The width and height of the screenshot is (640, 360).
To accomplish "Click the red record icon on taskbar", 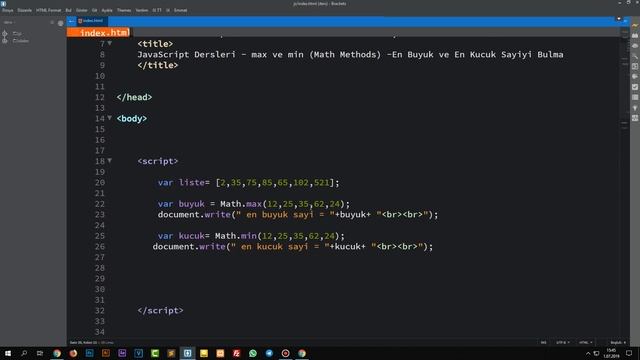I will (285, 353).
